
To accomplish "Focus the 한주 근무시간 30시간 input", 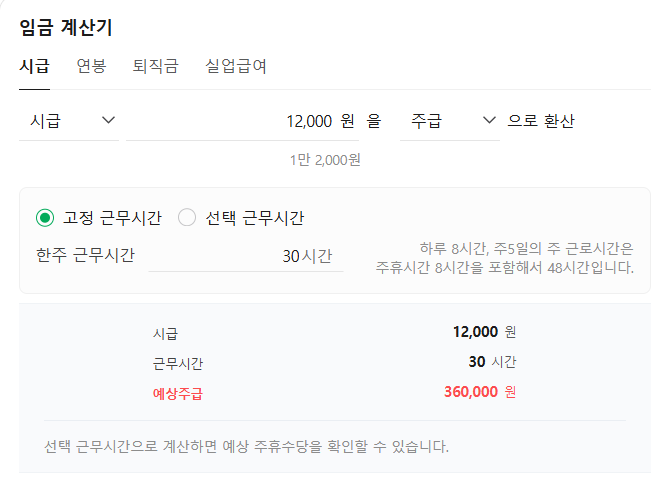I will click(246, 256).
